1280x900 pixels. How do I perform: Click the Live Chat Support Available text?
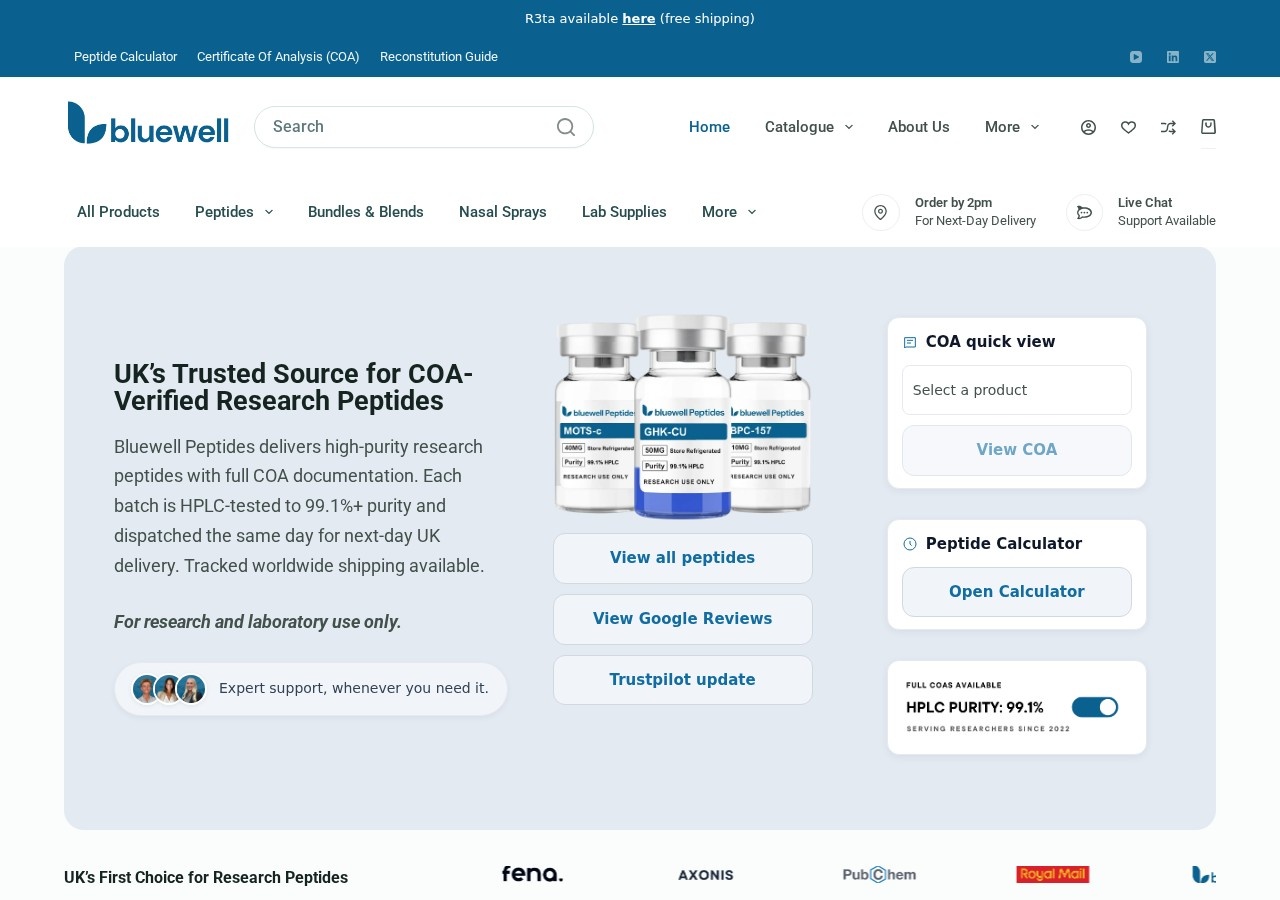point(1167,212)
